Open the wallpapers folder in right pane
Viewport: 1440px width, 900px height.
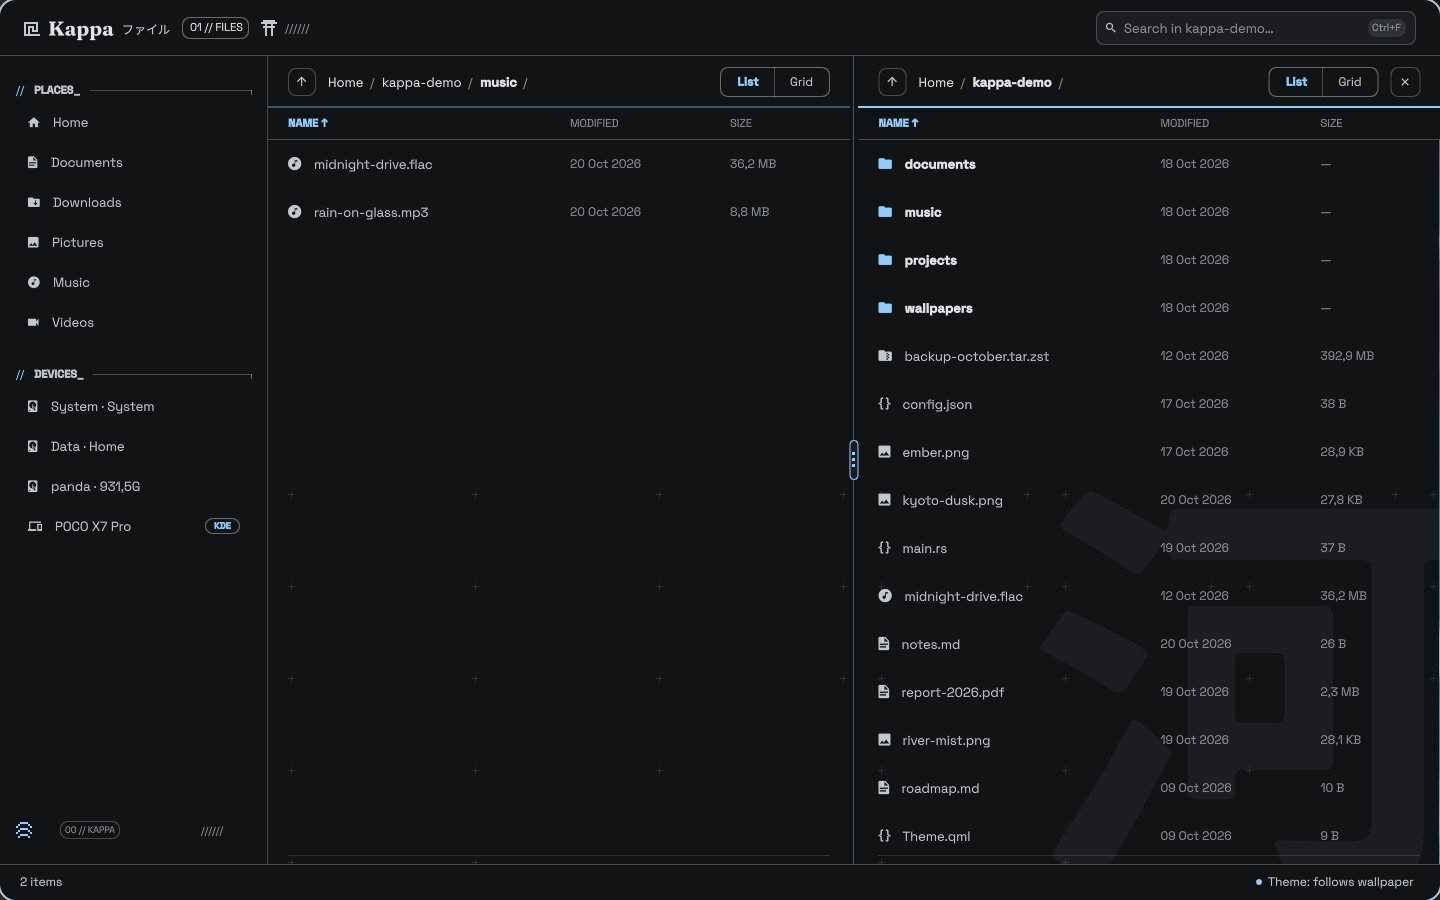(1148, 308)
